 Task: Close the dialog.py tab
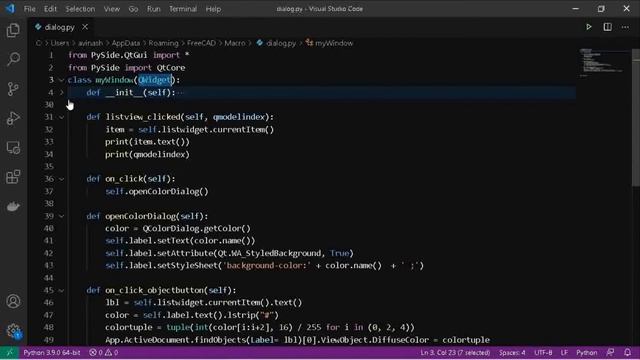pos(85,27)
